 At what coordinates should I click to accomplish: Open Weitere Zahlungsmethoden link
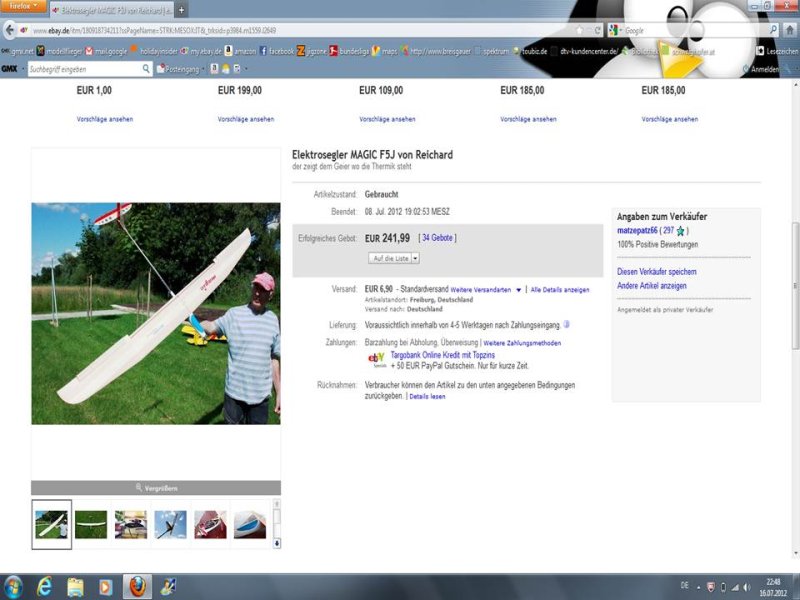pos(522,343)
